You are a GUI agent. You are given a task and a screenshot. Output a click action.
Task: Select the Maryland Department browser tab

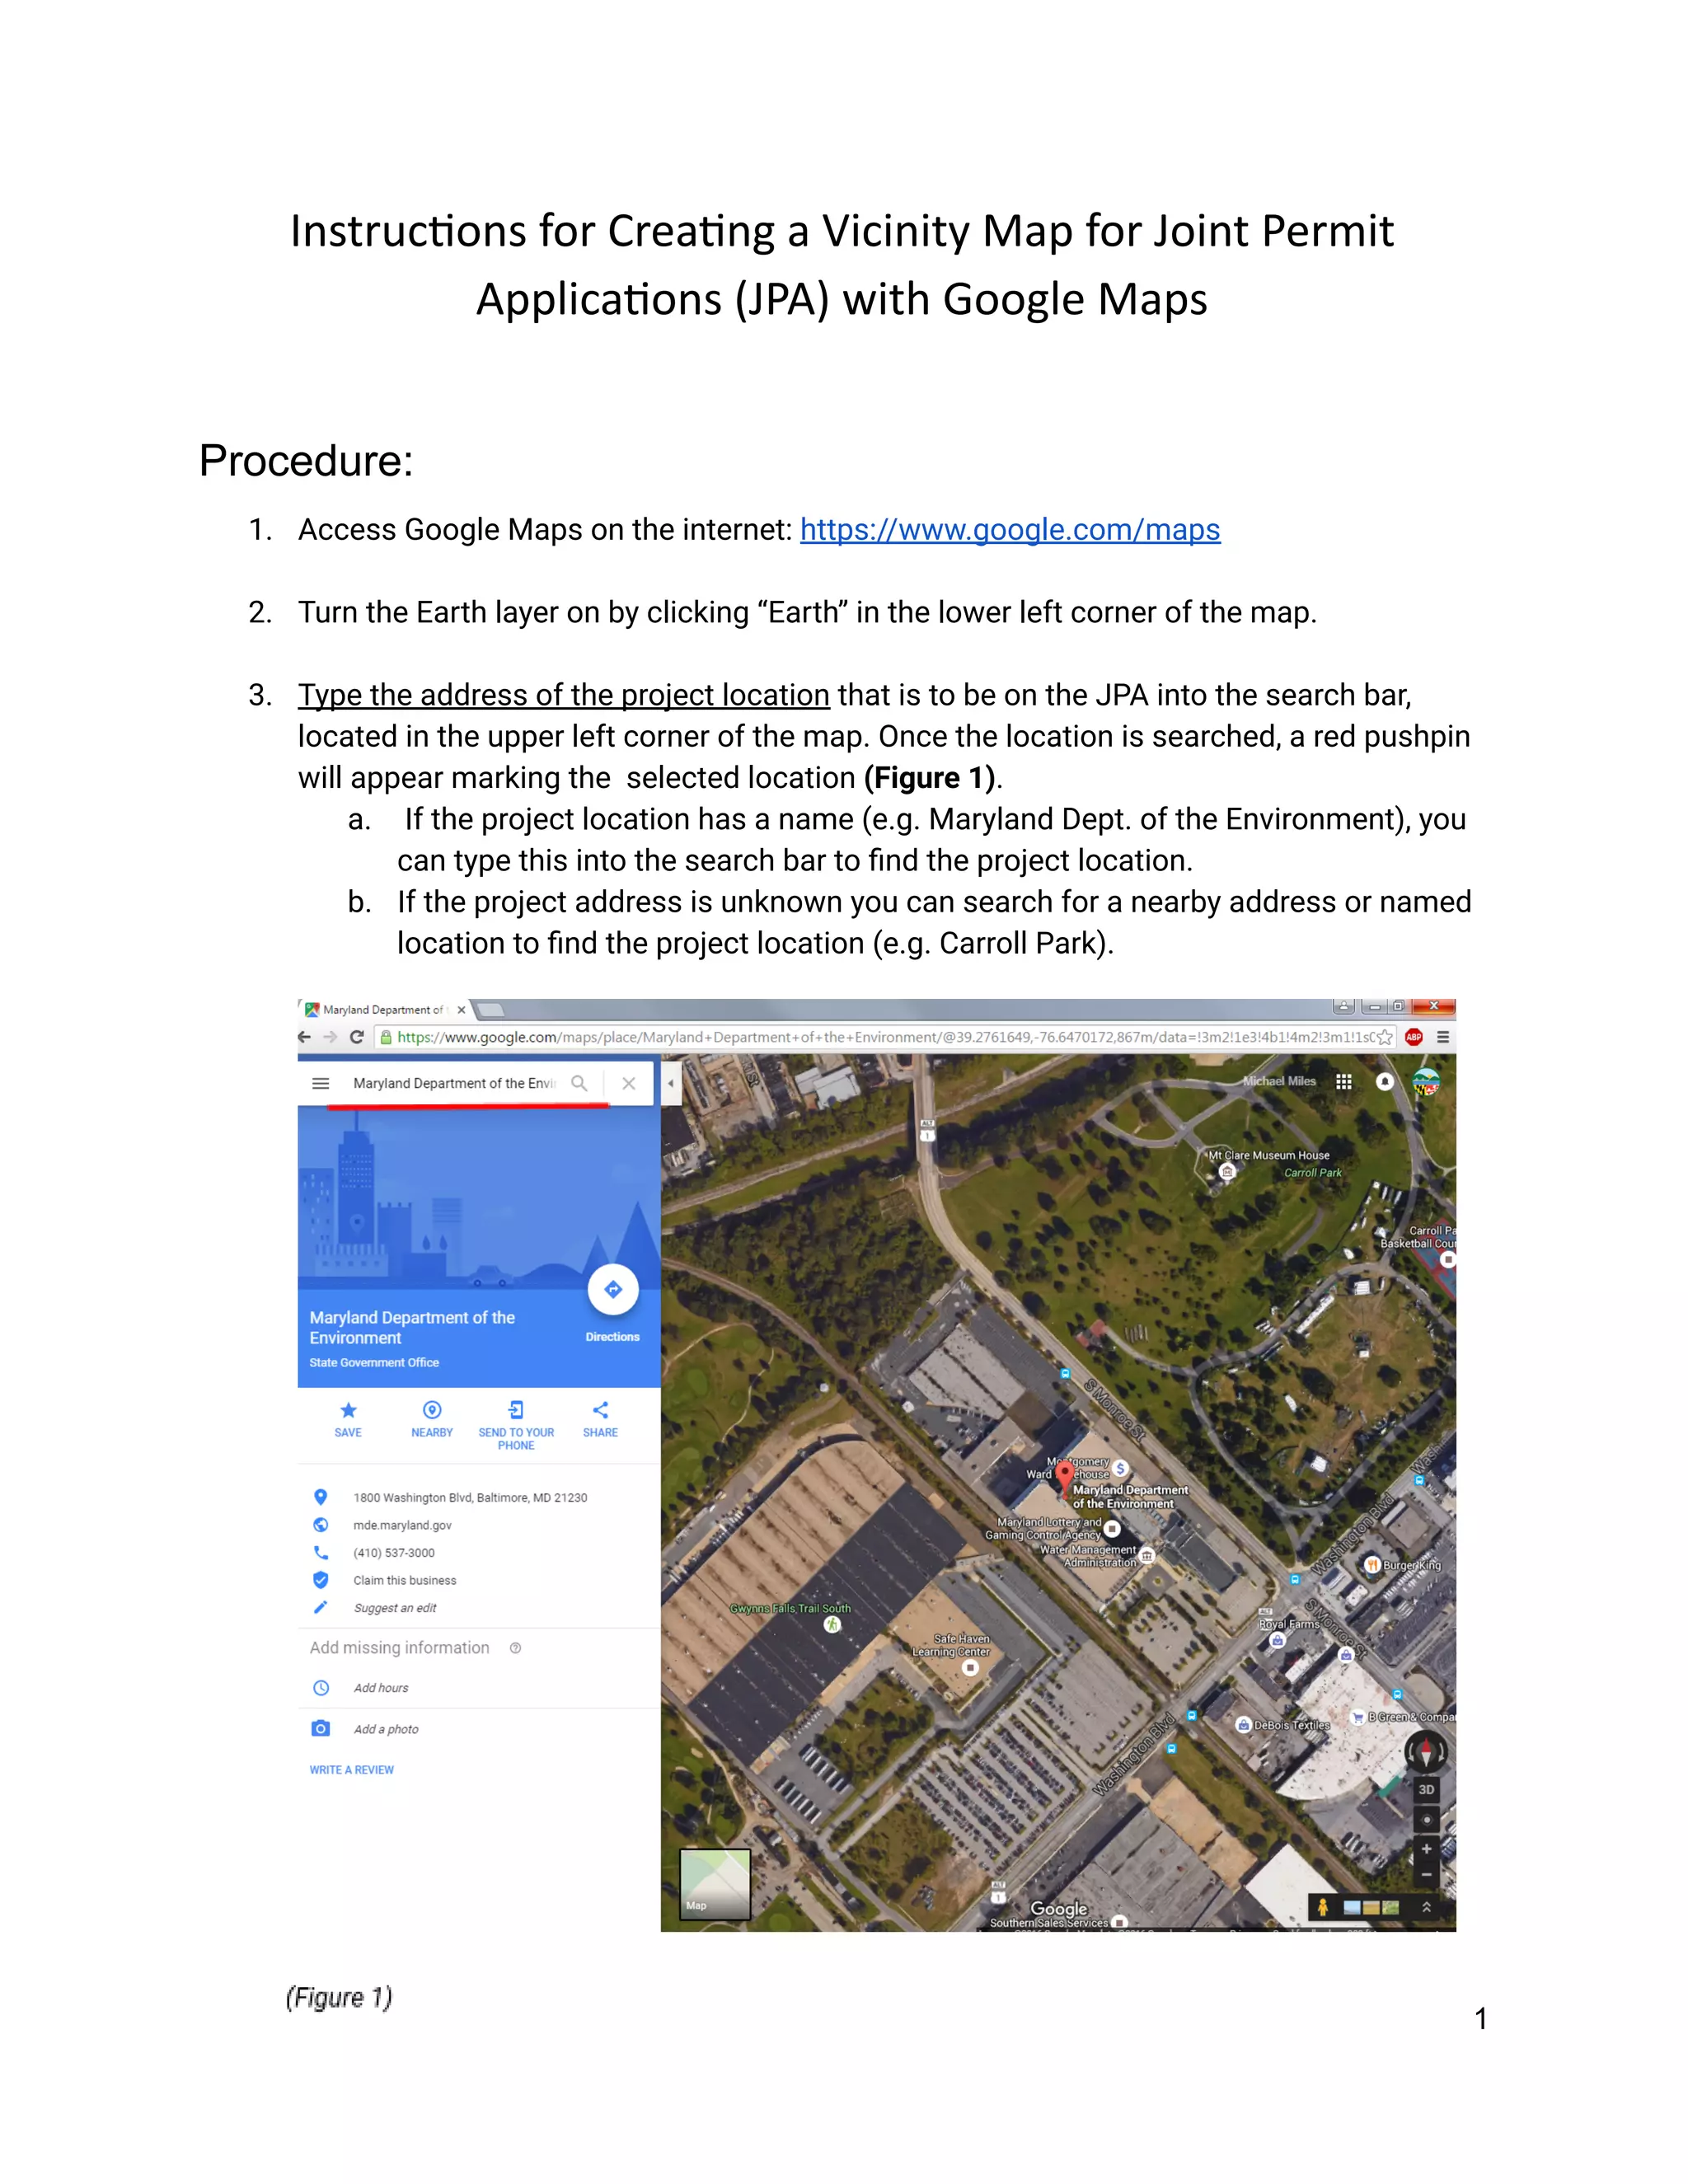[x=383, y=1010]
